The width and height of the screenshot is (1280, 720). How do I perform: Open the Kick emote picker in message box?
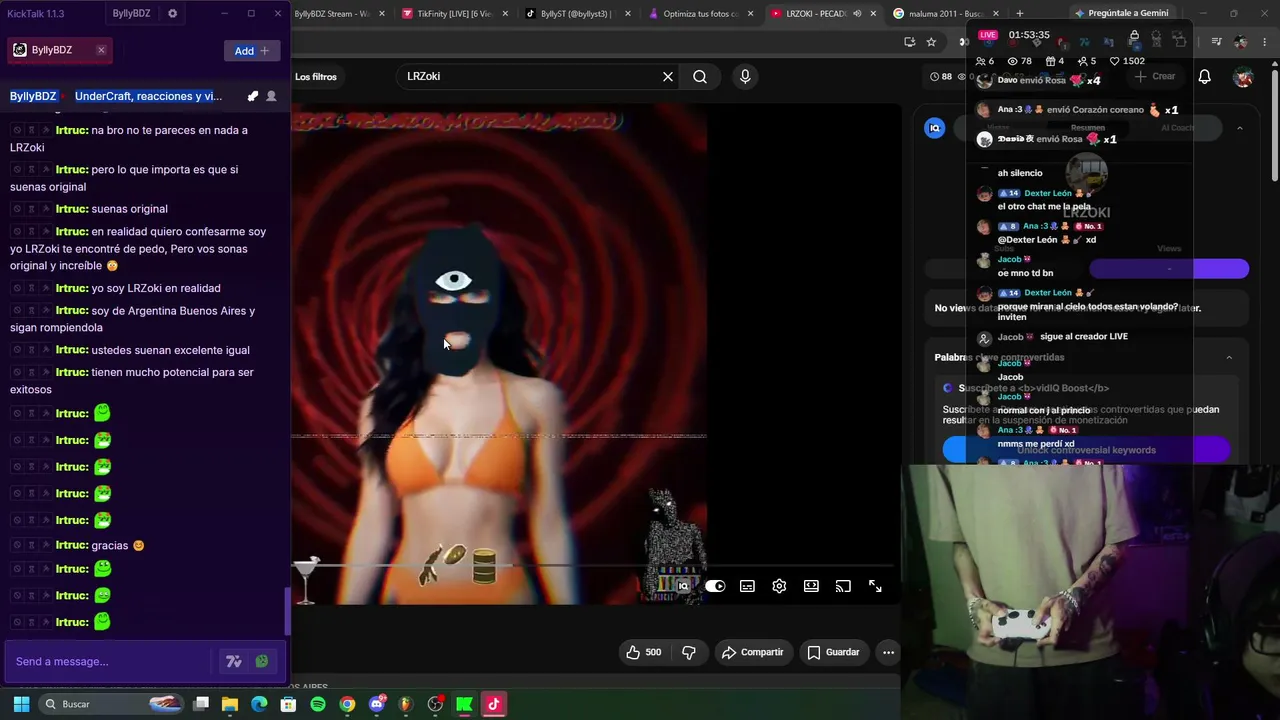262,661
